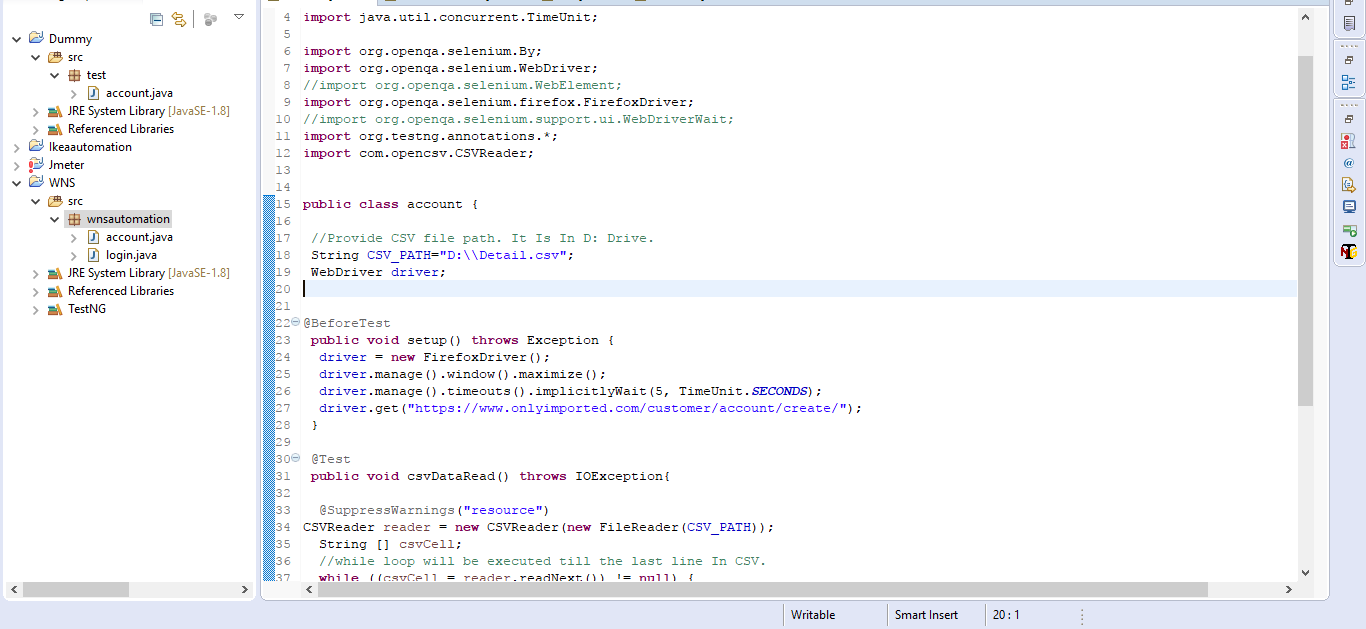Click the Writable status bar field
Viewport: 1366px width, 629px height.
point(813,615)
